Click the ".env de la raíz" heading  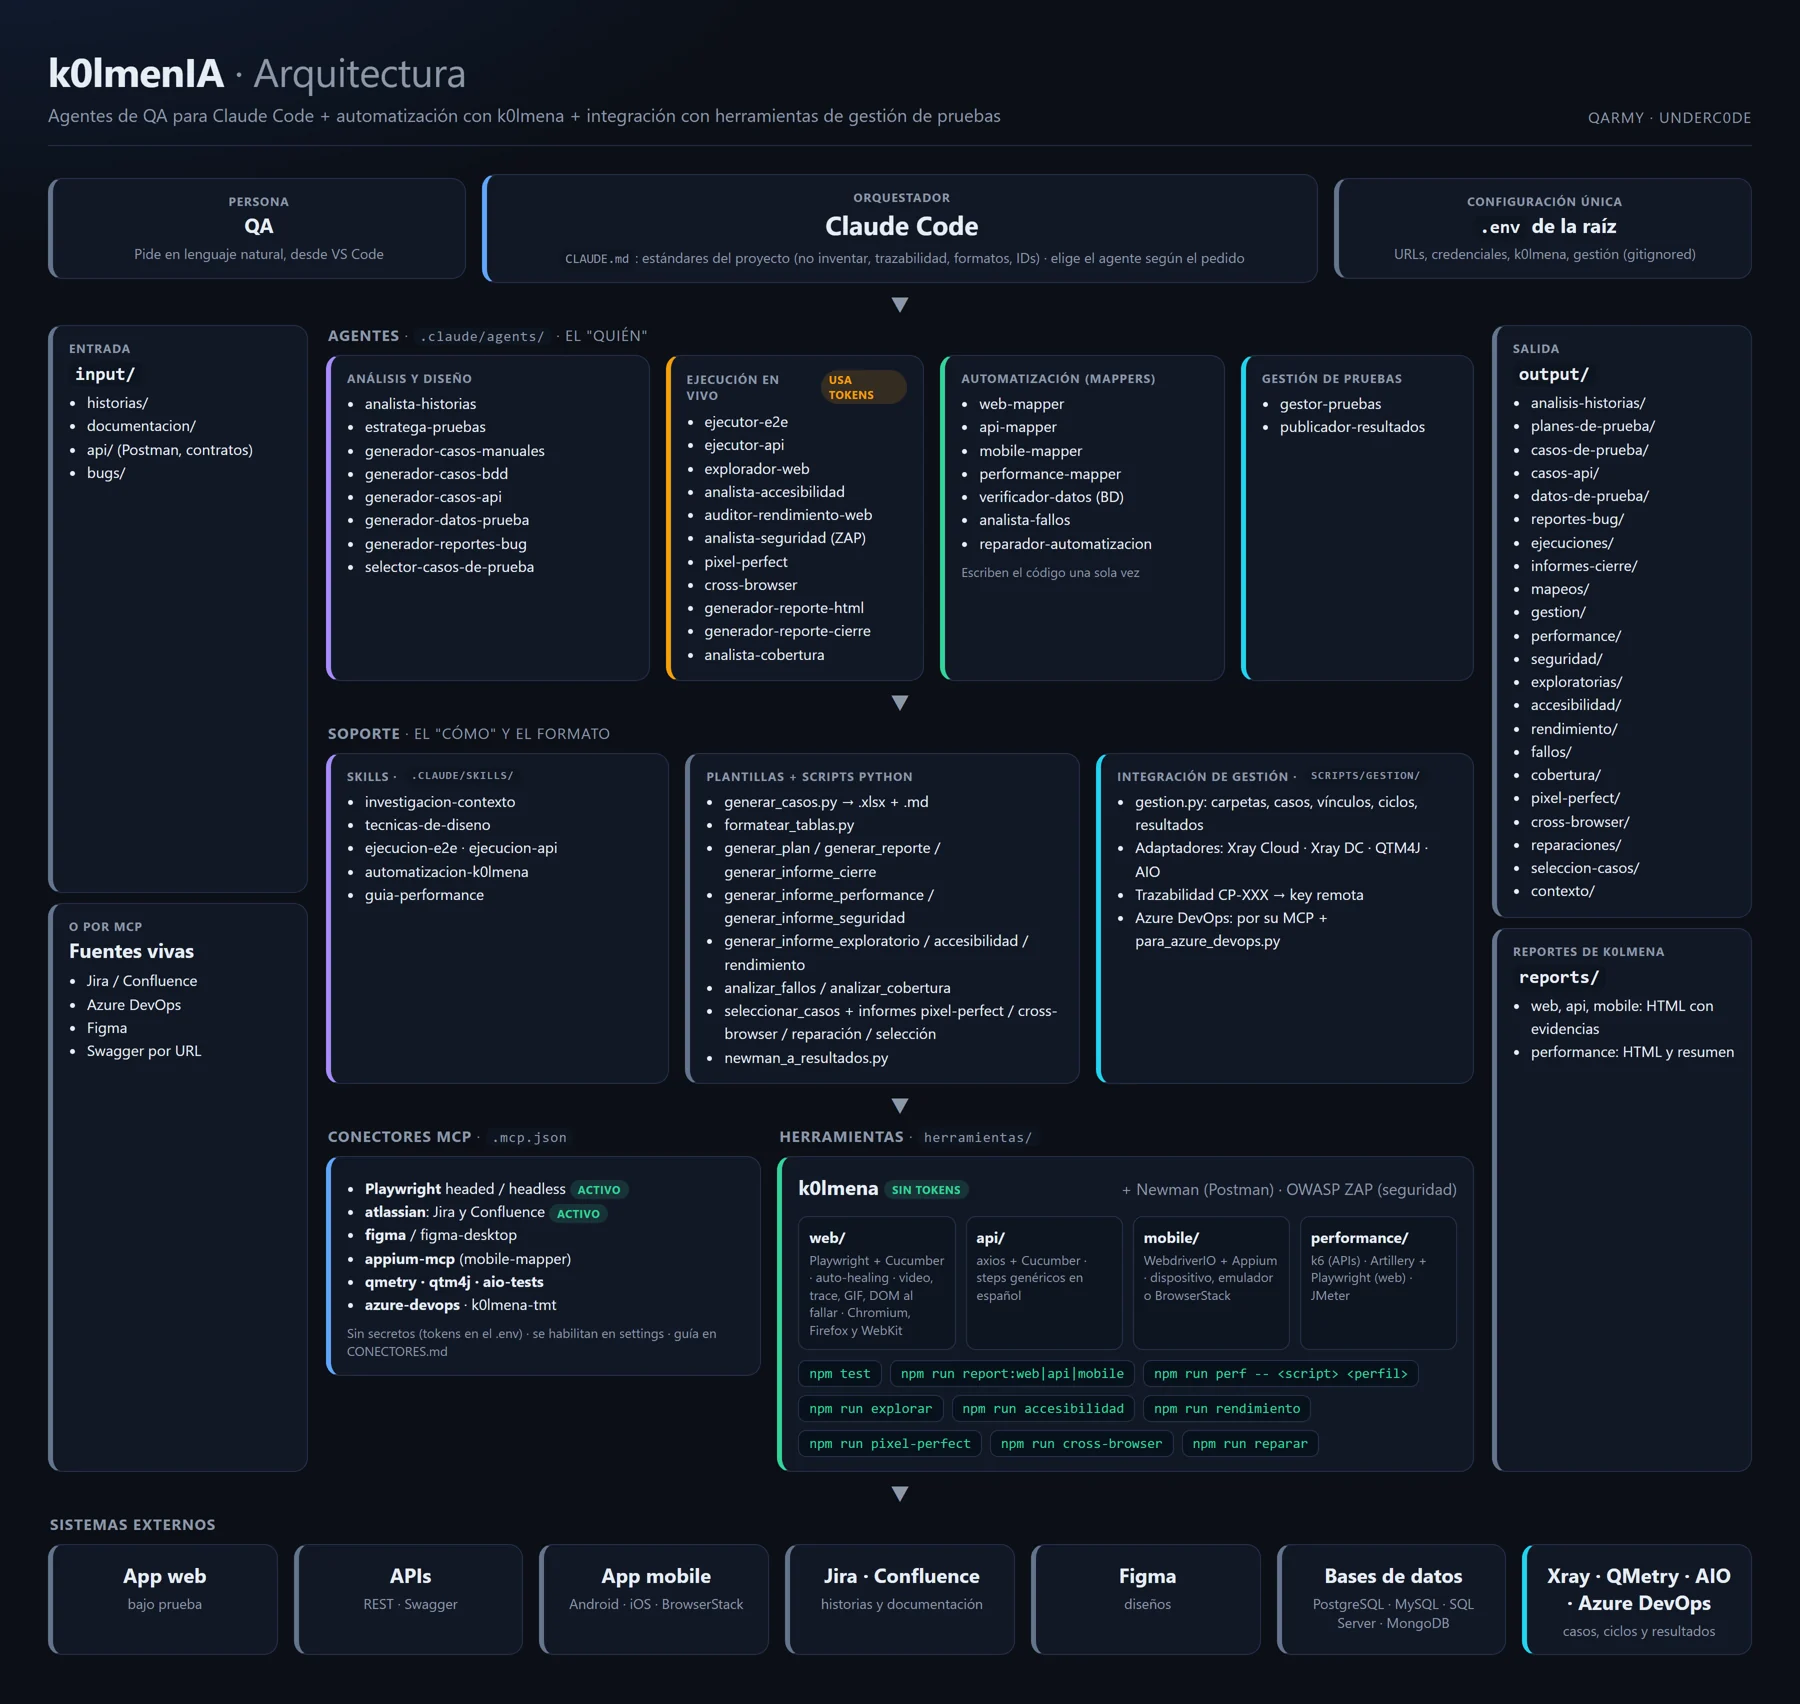(1548, 227)
